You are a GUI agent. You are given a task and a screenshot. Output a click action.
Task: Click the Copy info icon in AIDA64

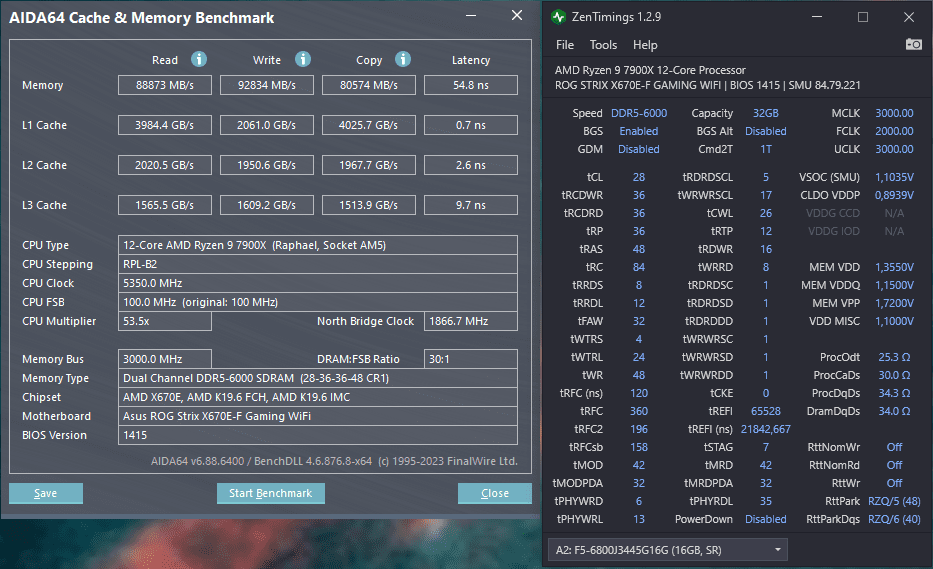tap(403, 59)
